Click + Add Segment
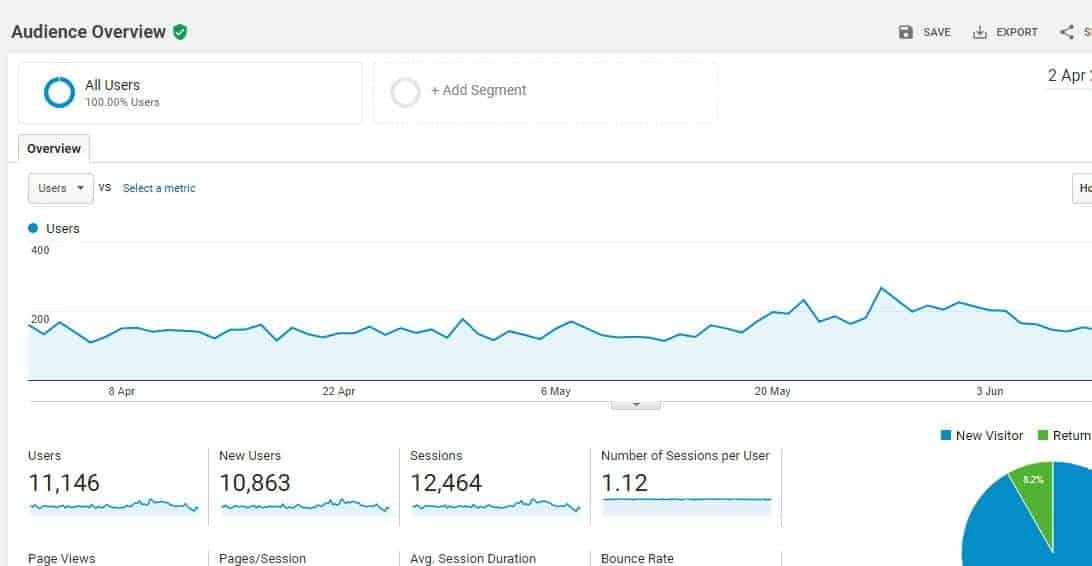Screen dimensions: 1092x566 point(478,91)
